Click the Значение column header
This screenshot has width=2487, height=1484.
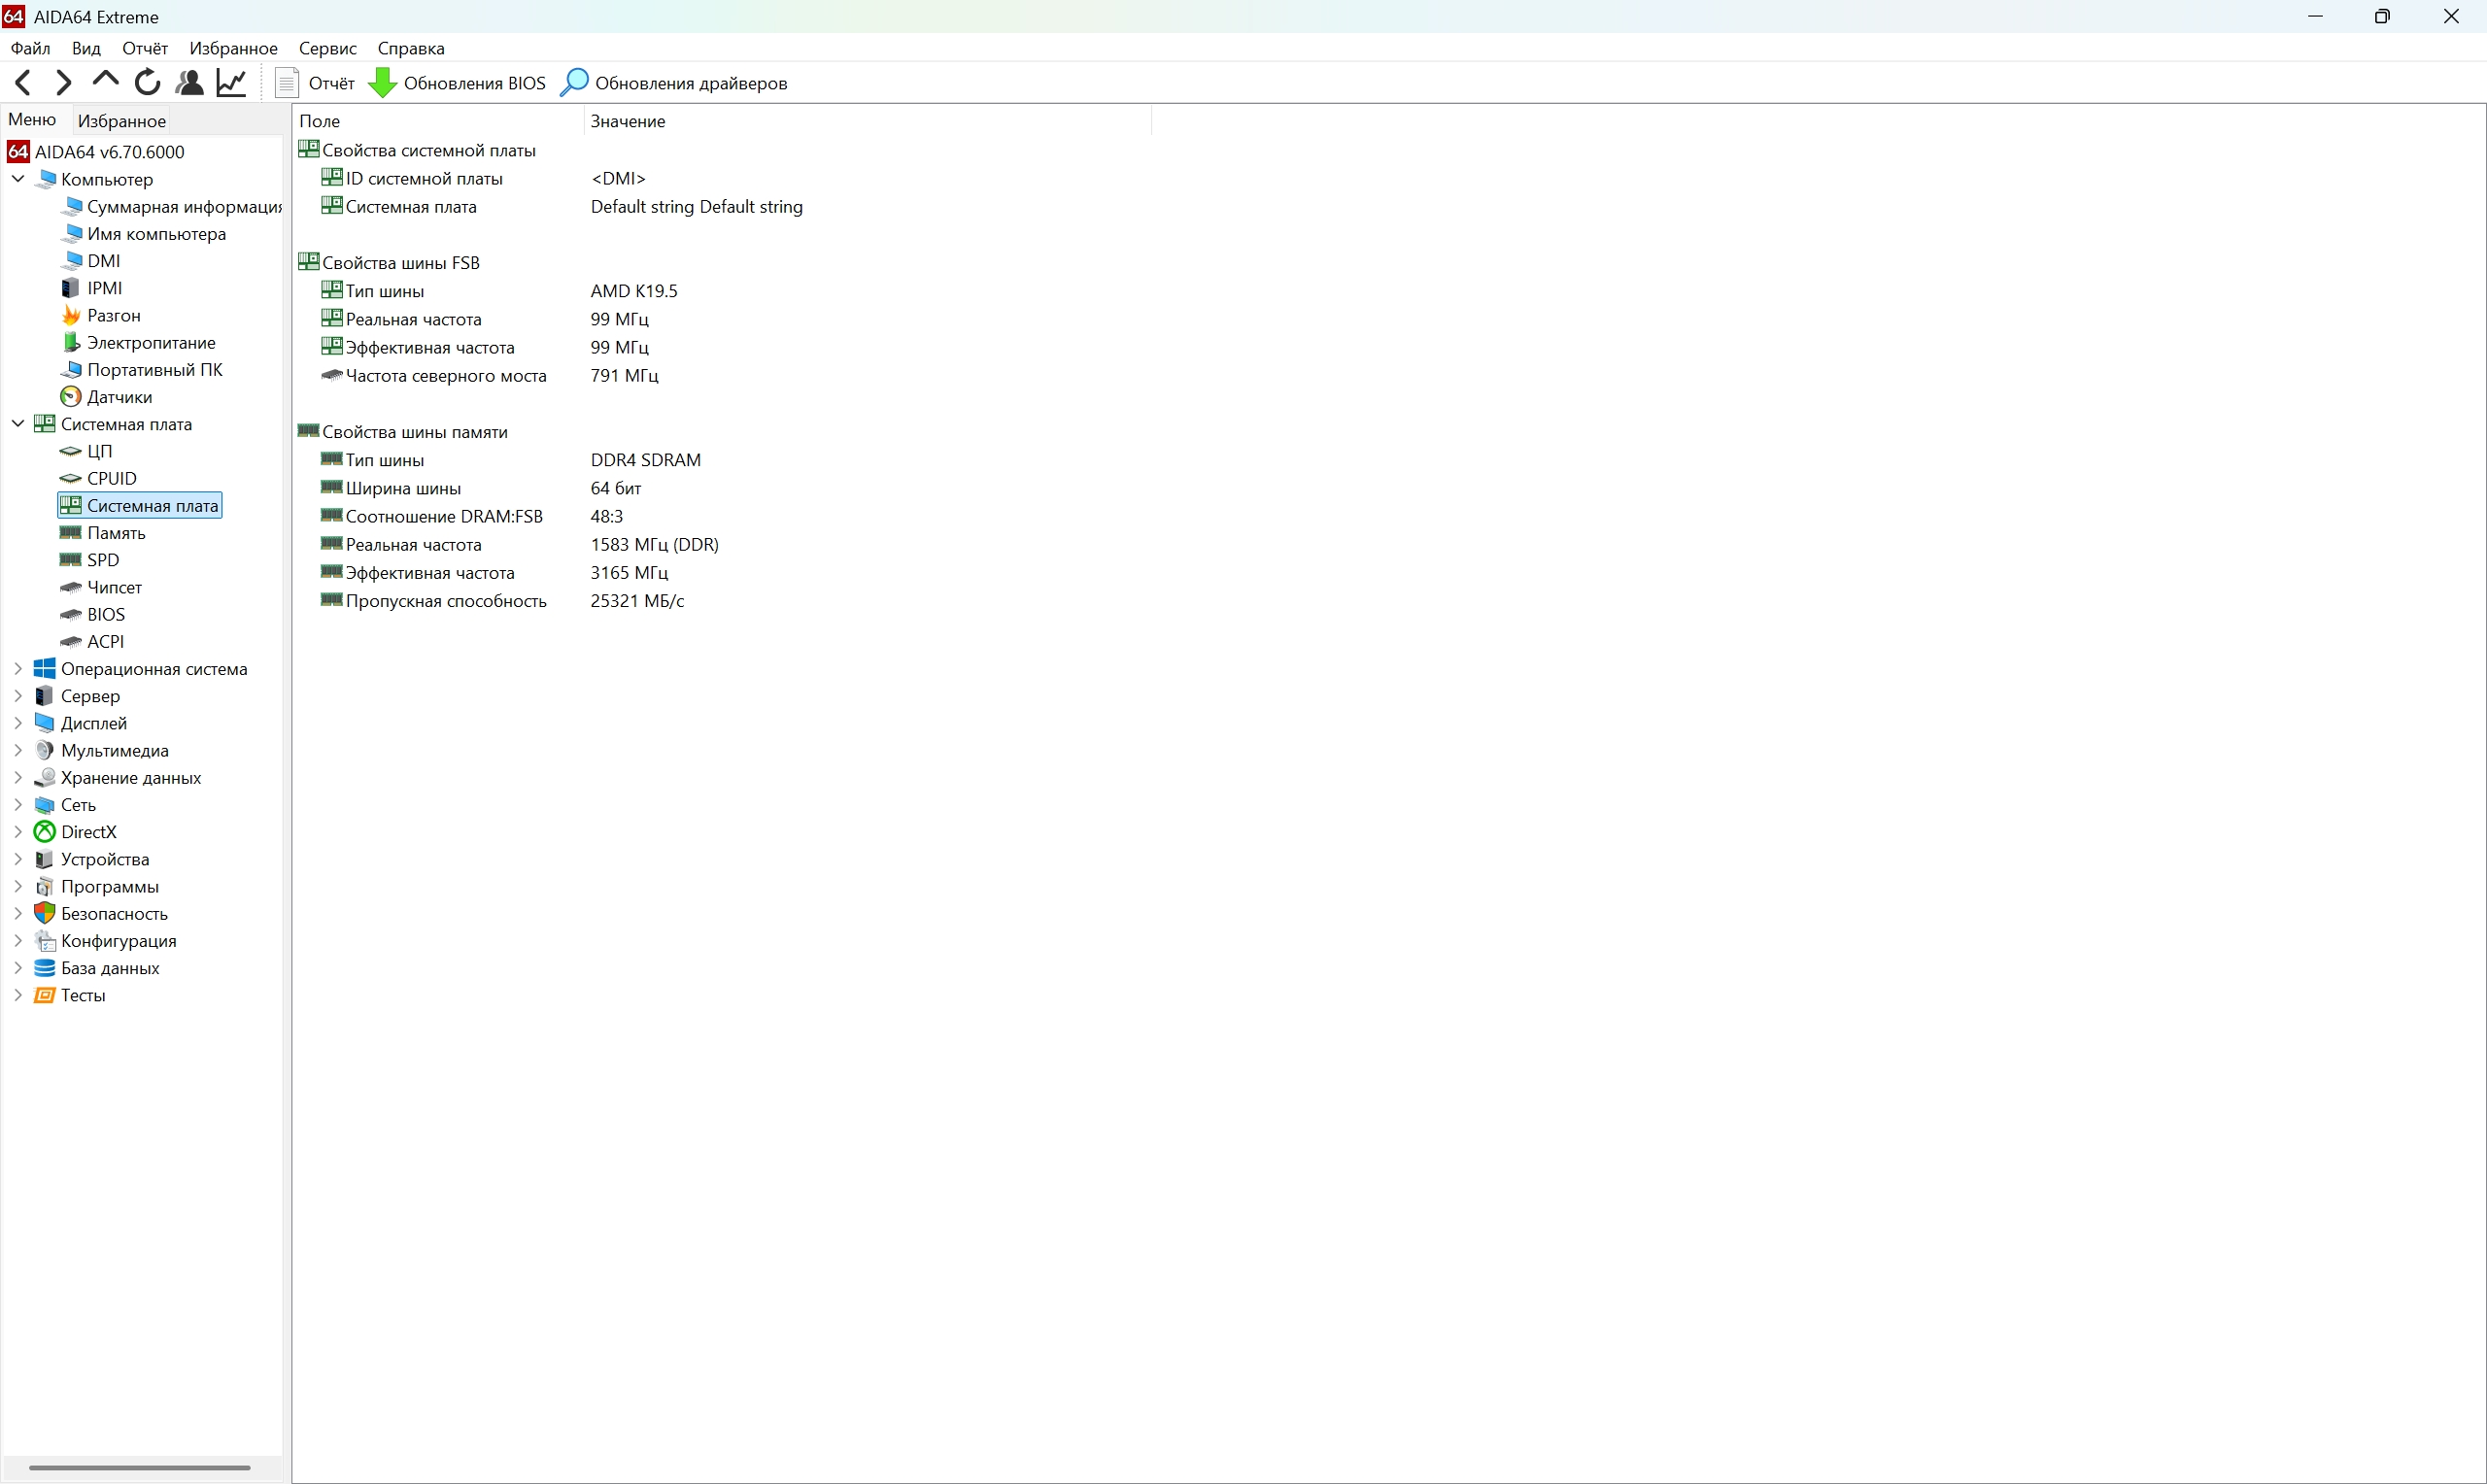[x=627, y=121]
